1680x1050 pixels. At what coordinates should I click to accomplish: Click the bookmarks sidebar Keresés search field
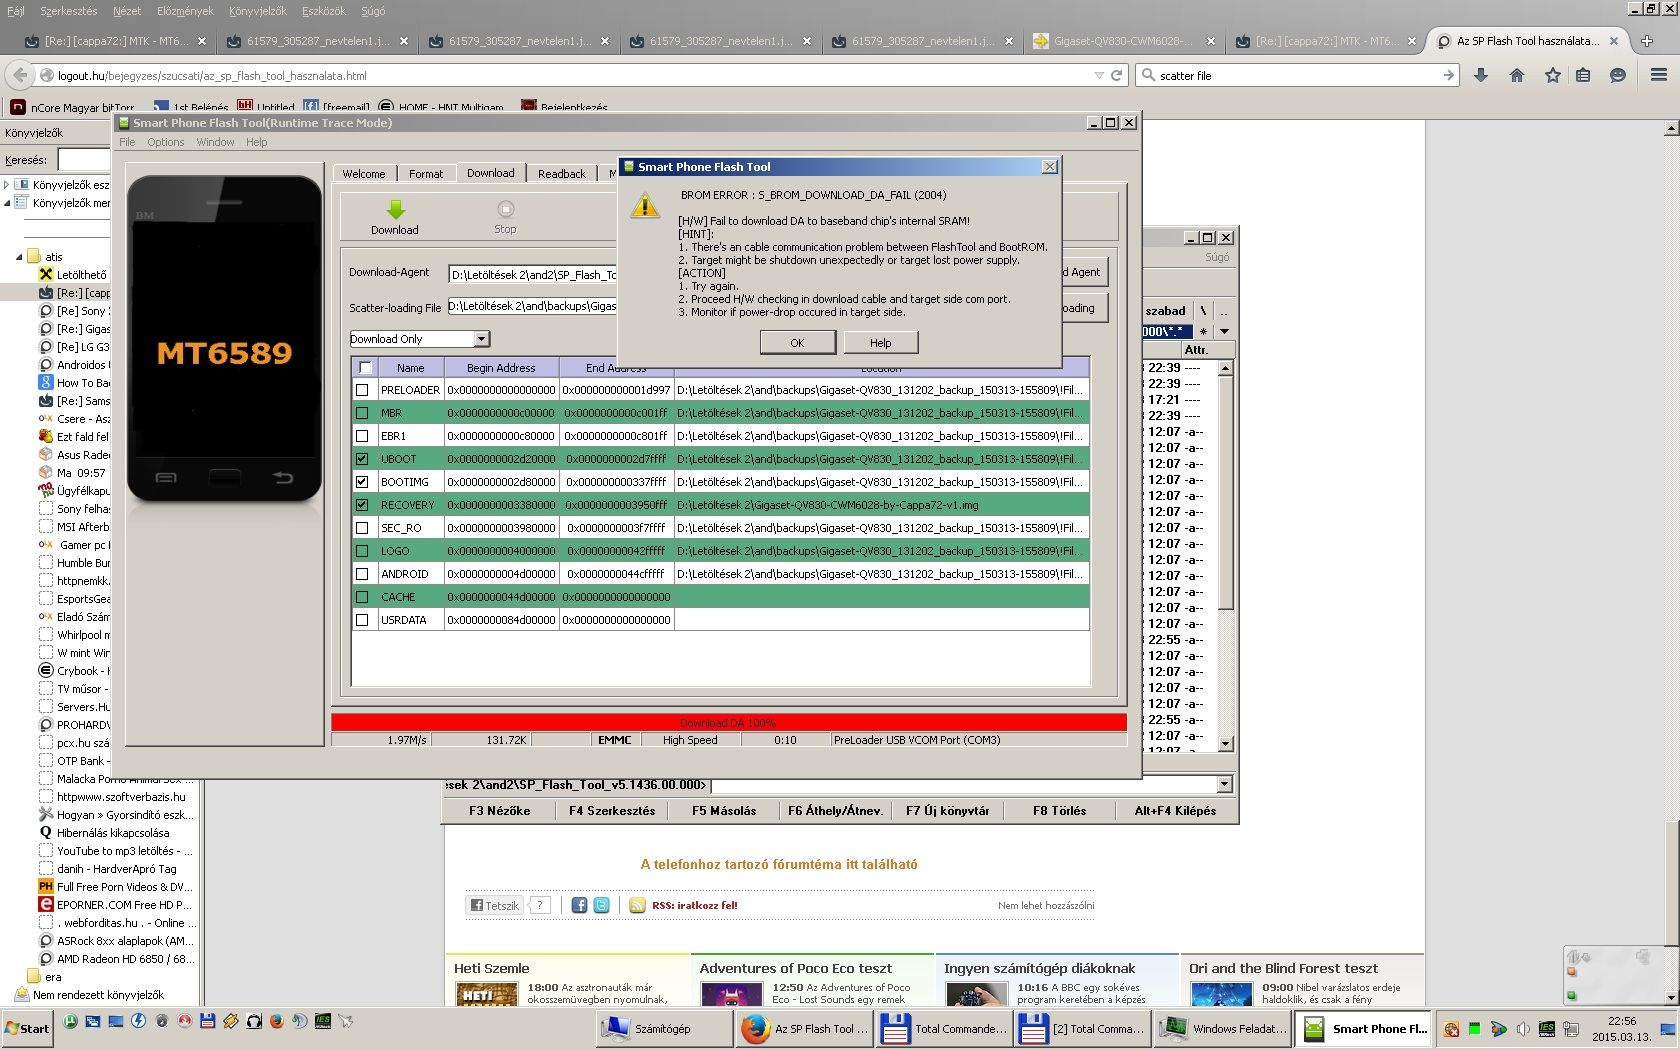click(x=84, y=160)
